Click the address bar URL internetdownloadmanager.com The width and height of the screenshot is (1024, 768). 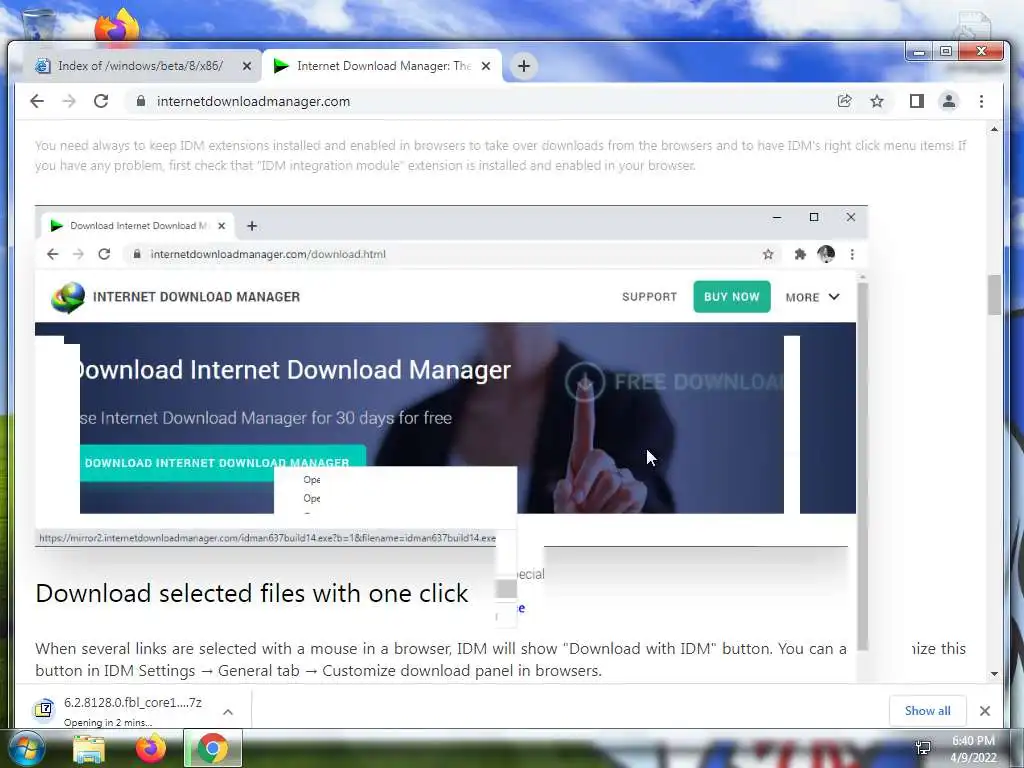click(x=253, y=101)
